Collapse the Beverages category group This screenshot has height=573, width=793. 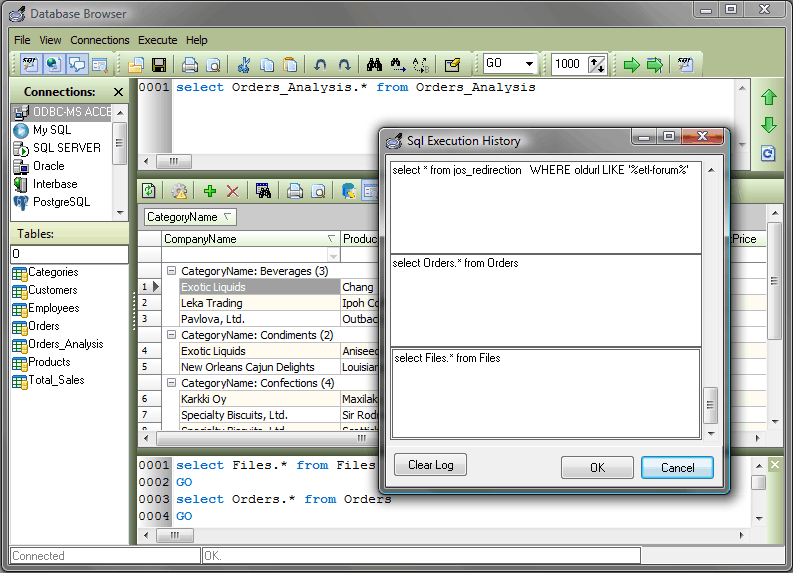171,271
